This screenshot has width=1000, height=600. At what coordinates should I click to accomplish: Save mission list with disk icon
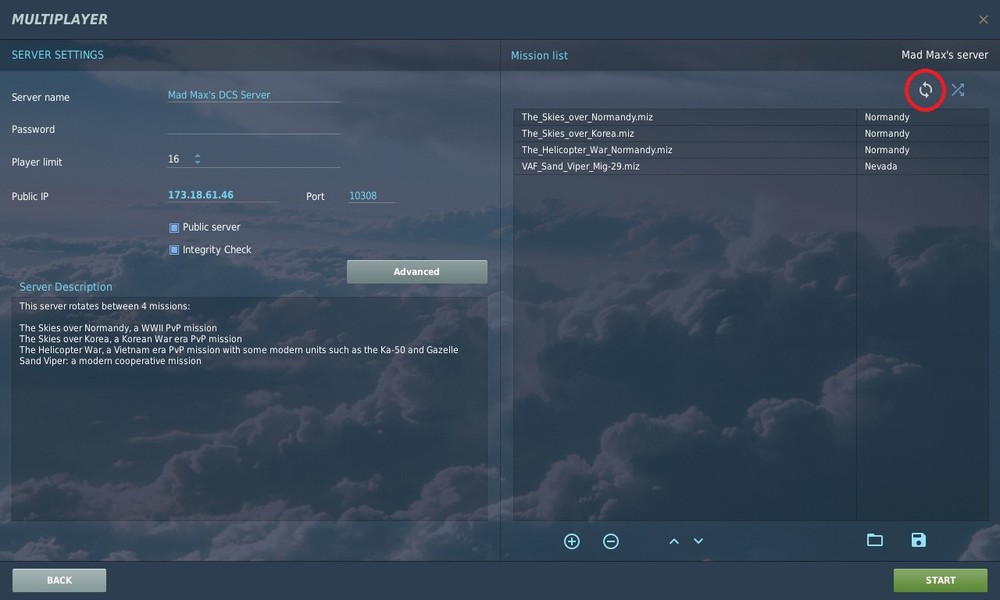tap(918, 540)
